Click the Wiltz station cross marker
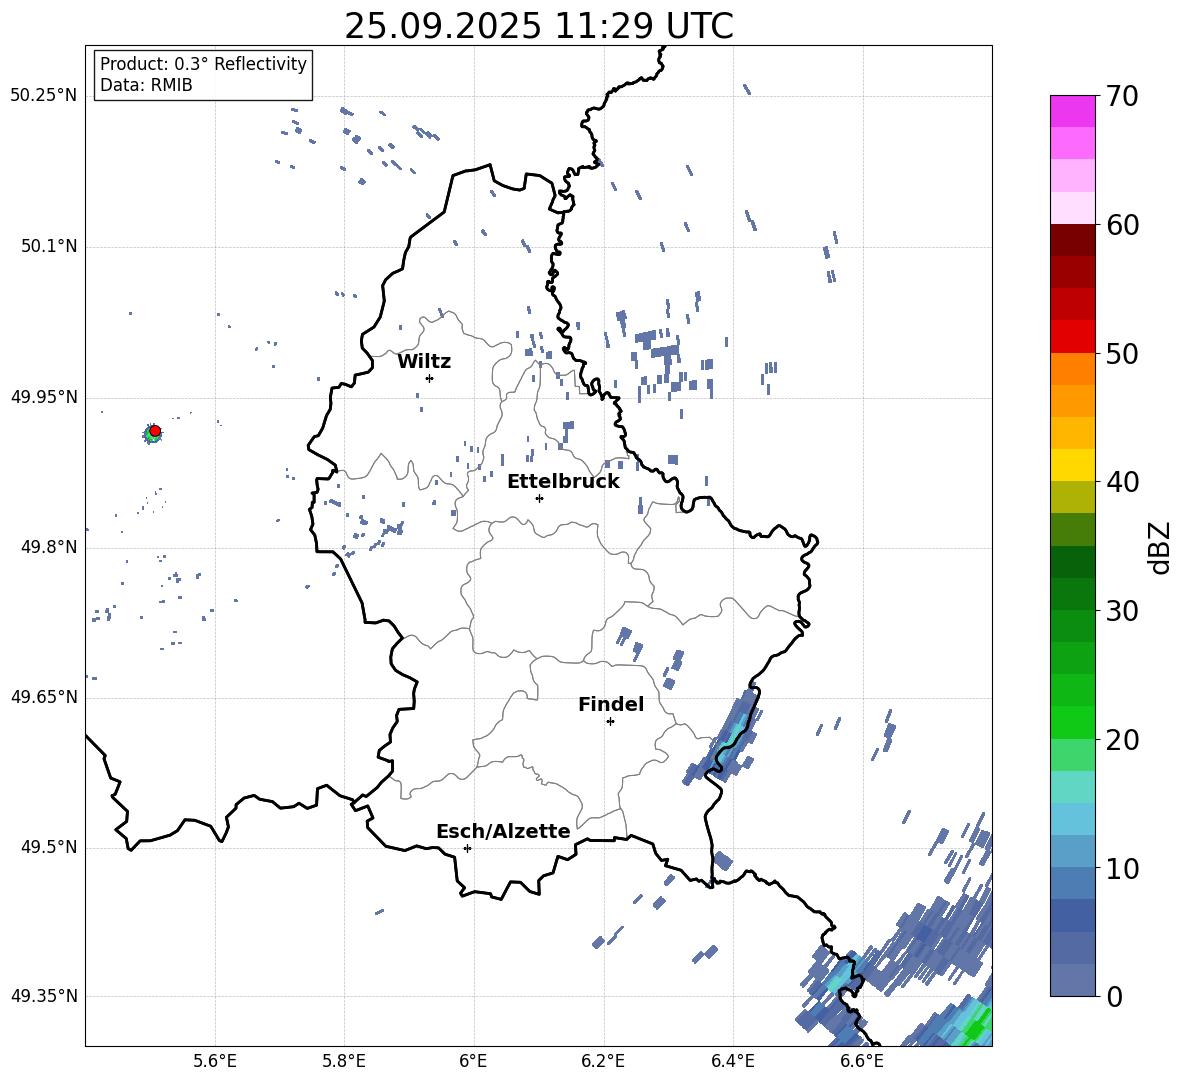 [429, 378]
